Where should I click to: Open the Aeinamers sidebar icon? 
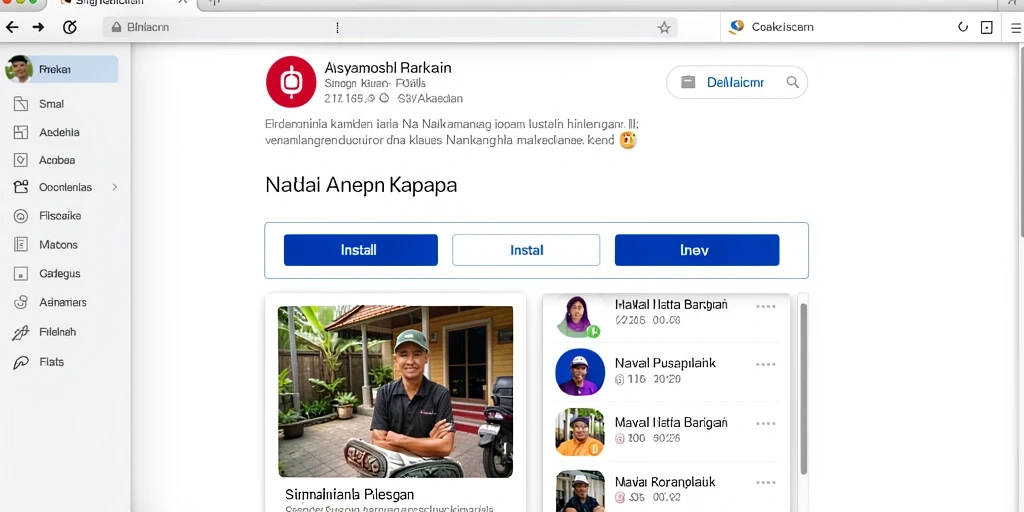click(x=21, y=302)
